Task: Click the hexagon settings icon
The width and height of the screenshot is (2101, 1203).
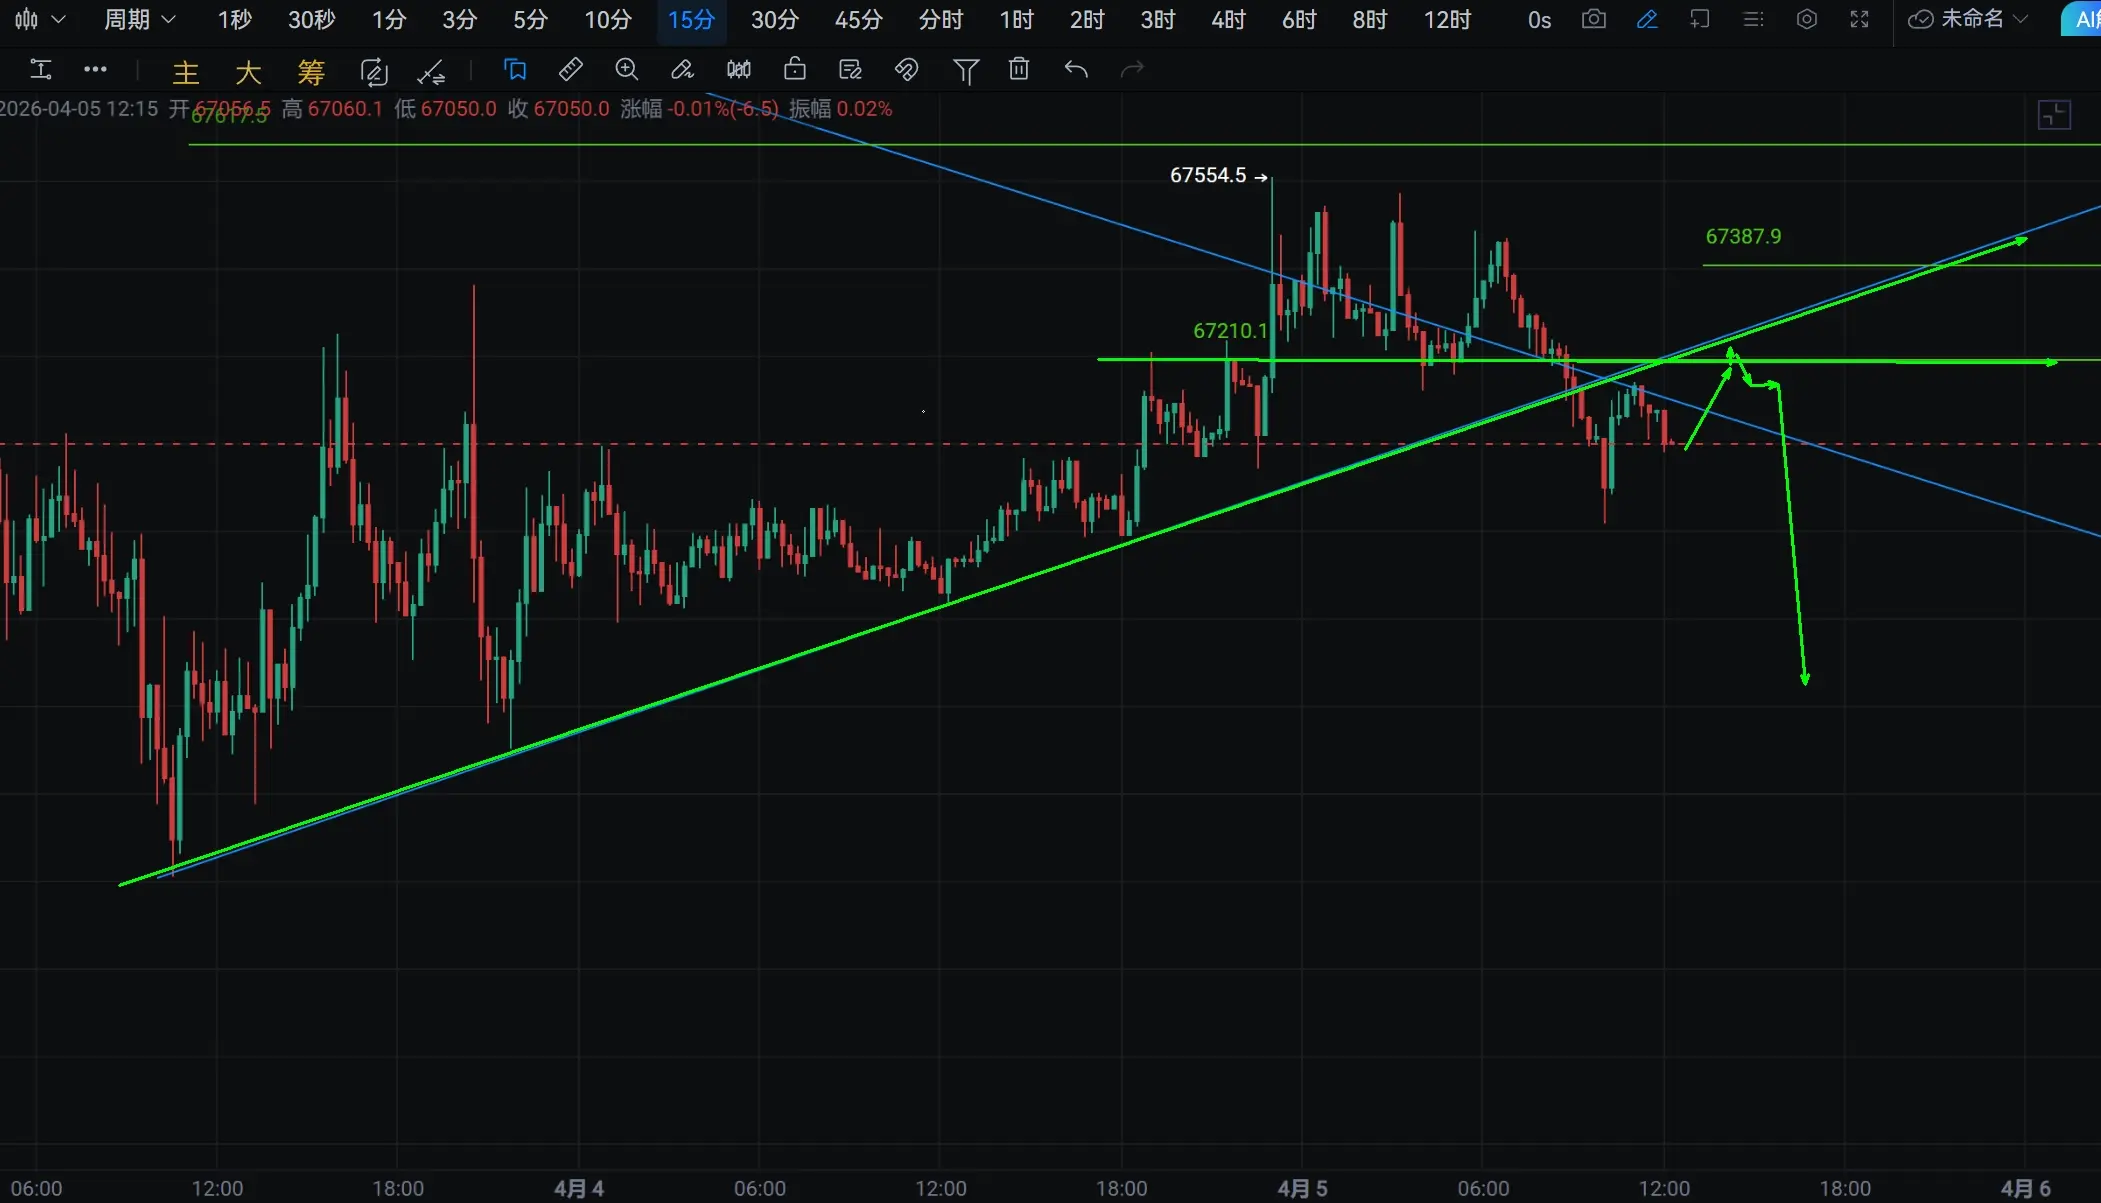Action: (x=1806, y=20)
